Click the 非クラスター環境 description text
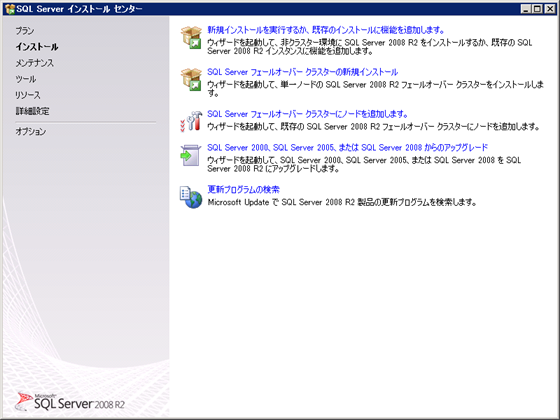 (370, 47)
